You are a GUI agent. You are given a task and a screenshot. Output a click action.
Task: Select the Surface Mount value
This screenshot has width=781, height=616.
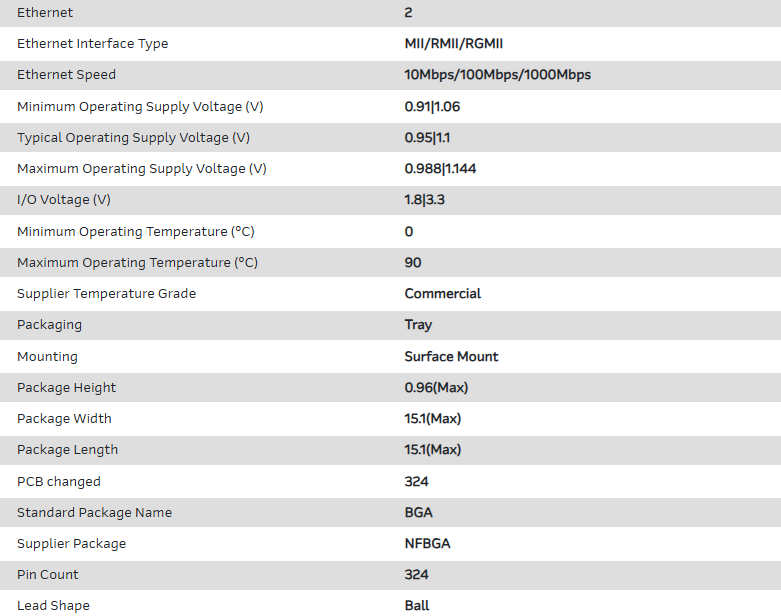point(451,357)
